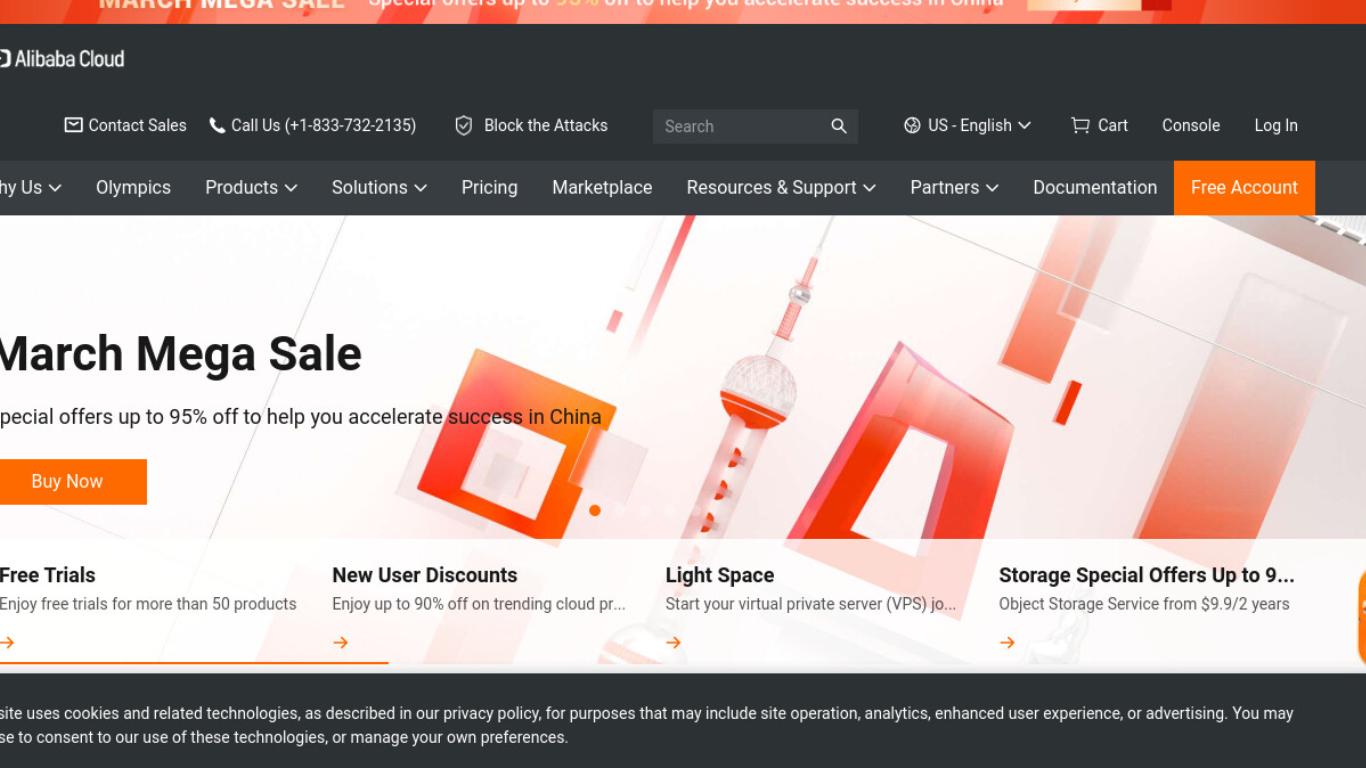Expand the Resources & Support chevron
The height and width of the screenshot is (768, 1366).
click(x=870, y=188)
